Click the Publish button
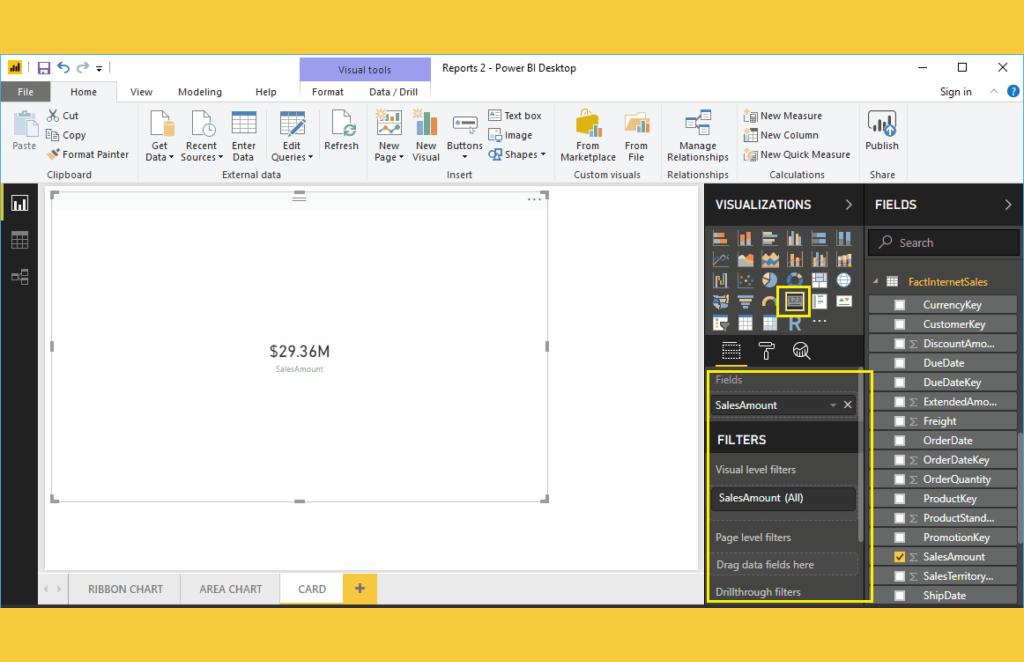Screen dimensions: 1024x662 (882, 131)
